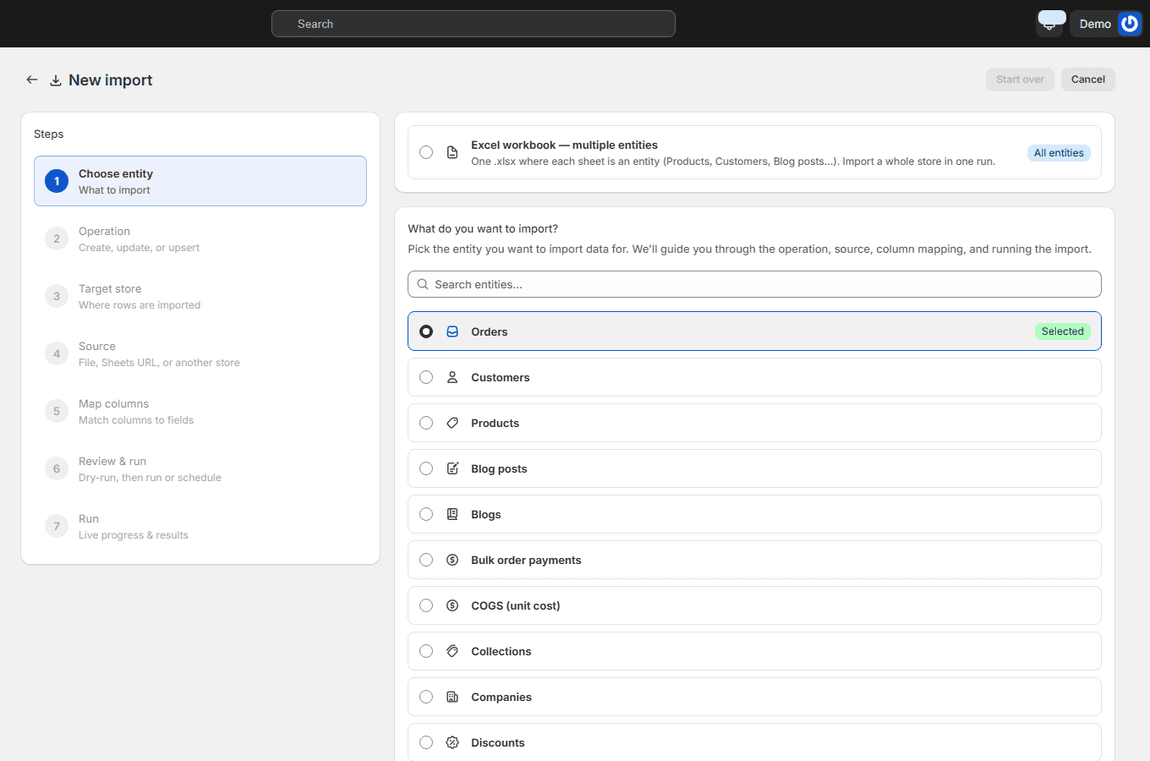
Task: Click the Companies building icon
Action: point(453,696)
